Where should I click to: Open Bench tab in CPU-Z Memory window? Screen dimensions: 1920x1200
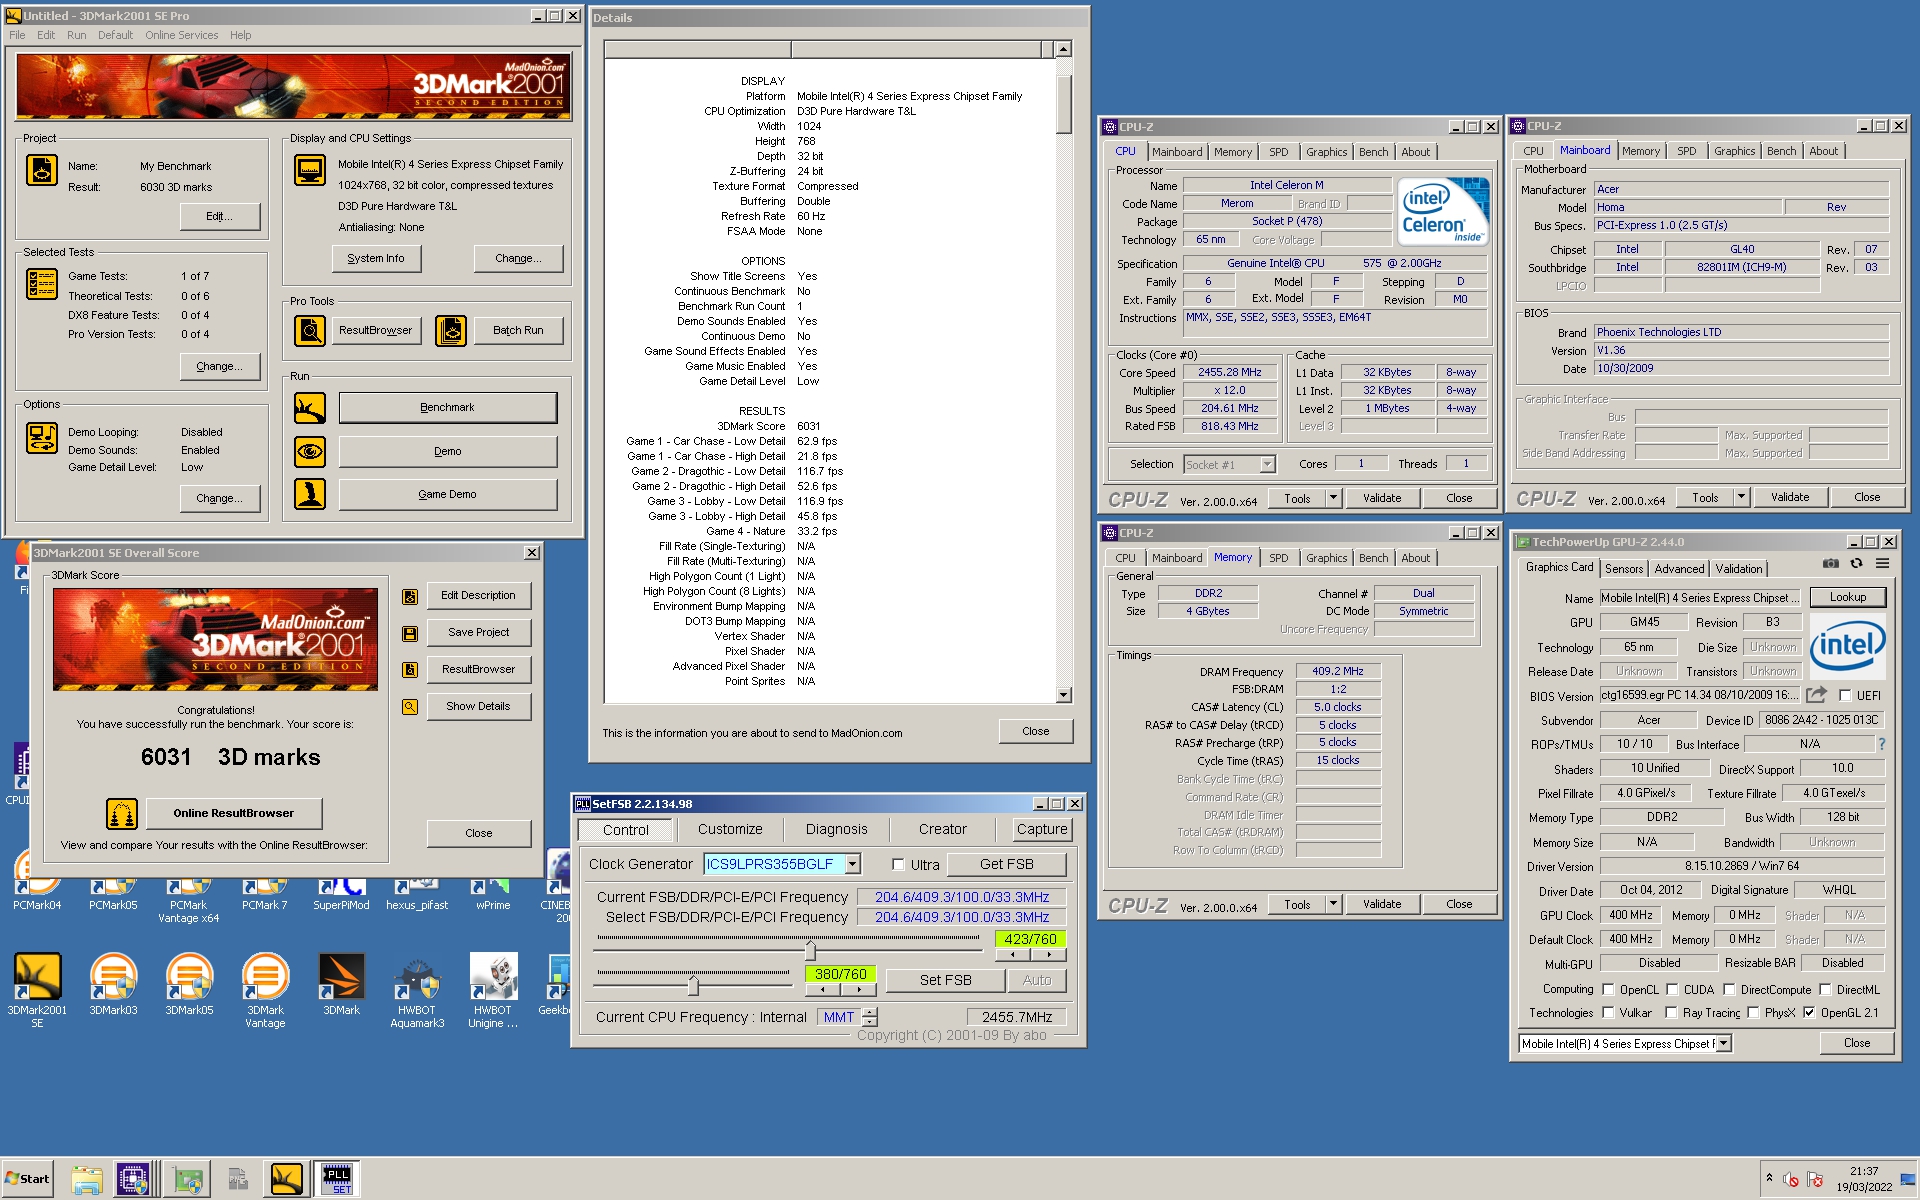coord(1373,558)
